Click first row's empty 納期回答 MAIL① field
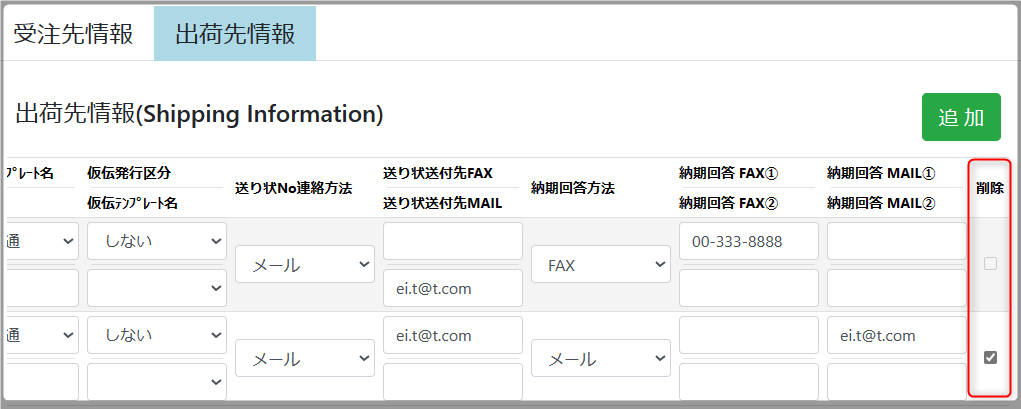The height and width of the screenshot is (409, 1021). [x=896, y=241]
